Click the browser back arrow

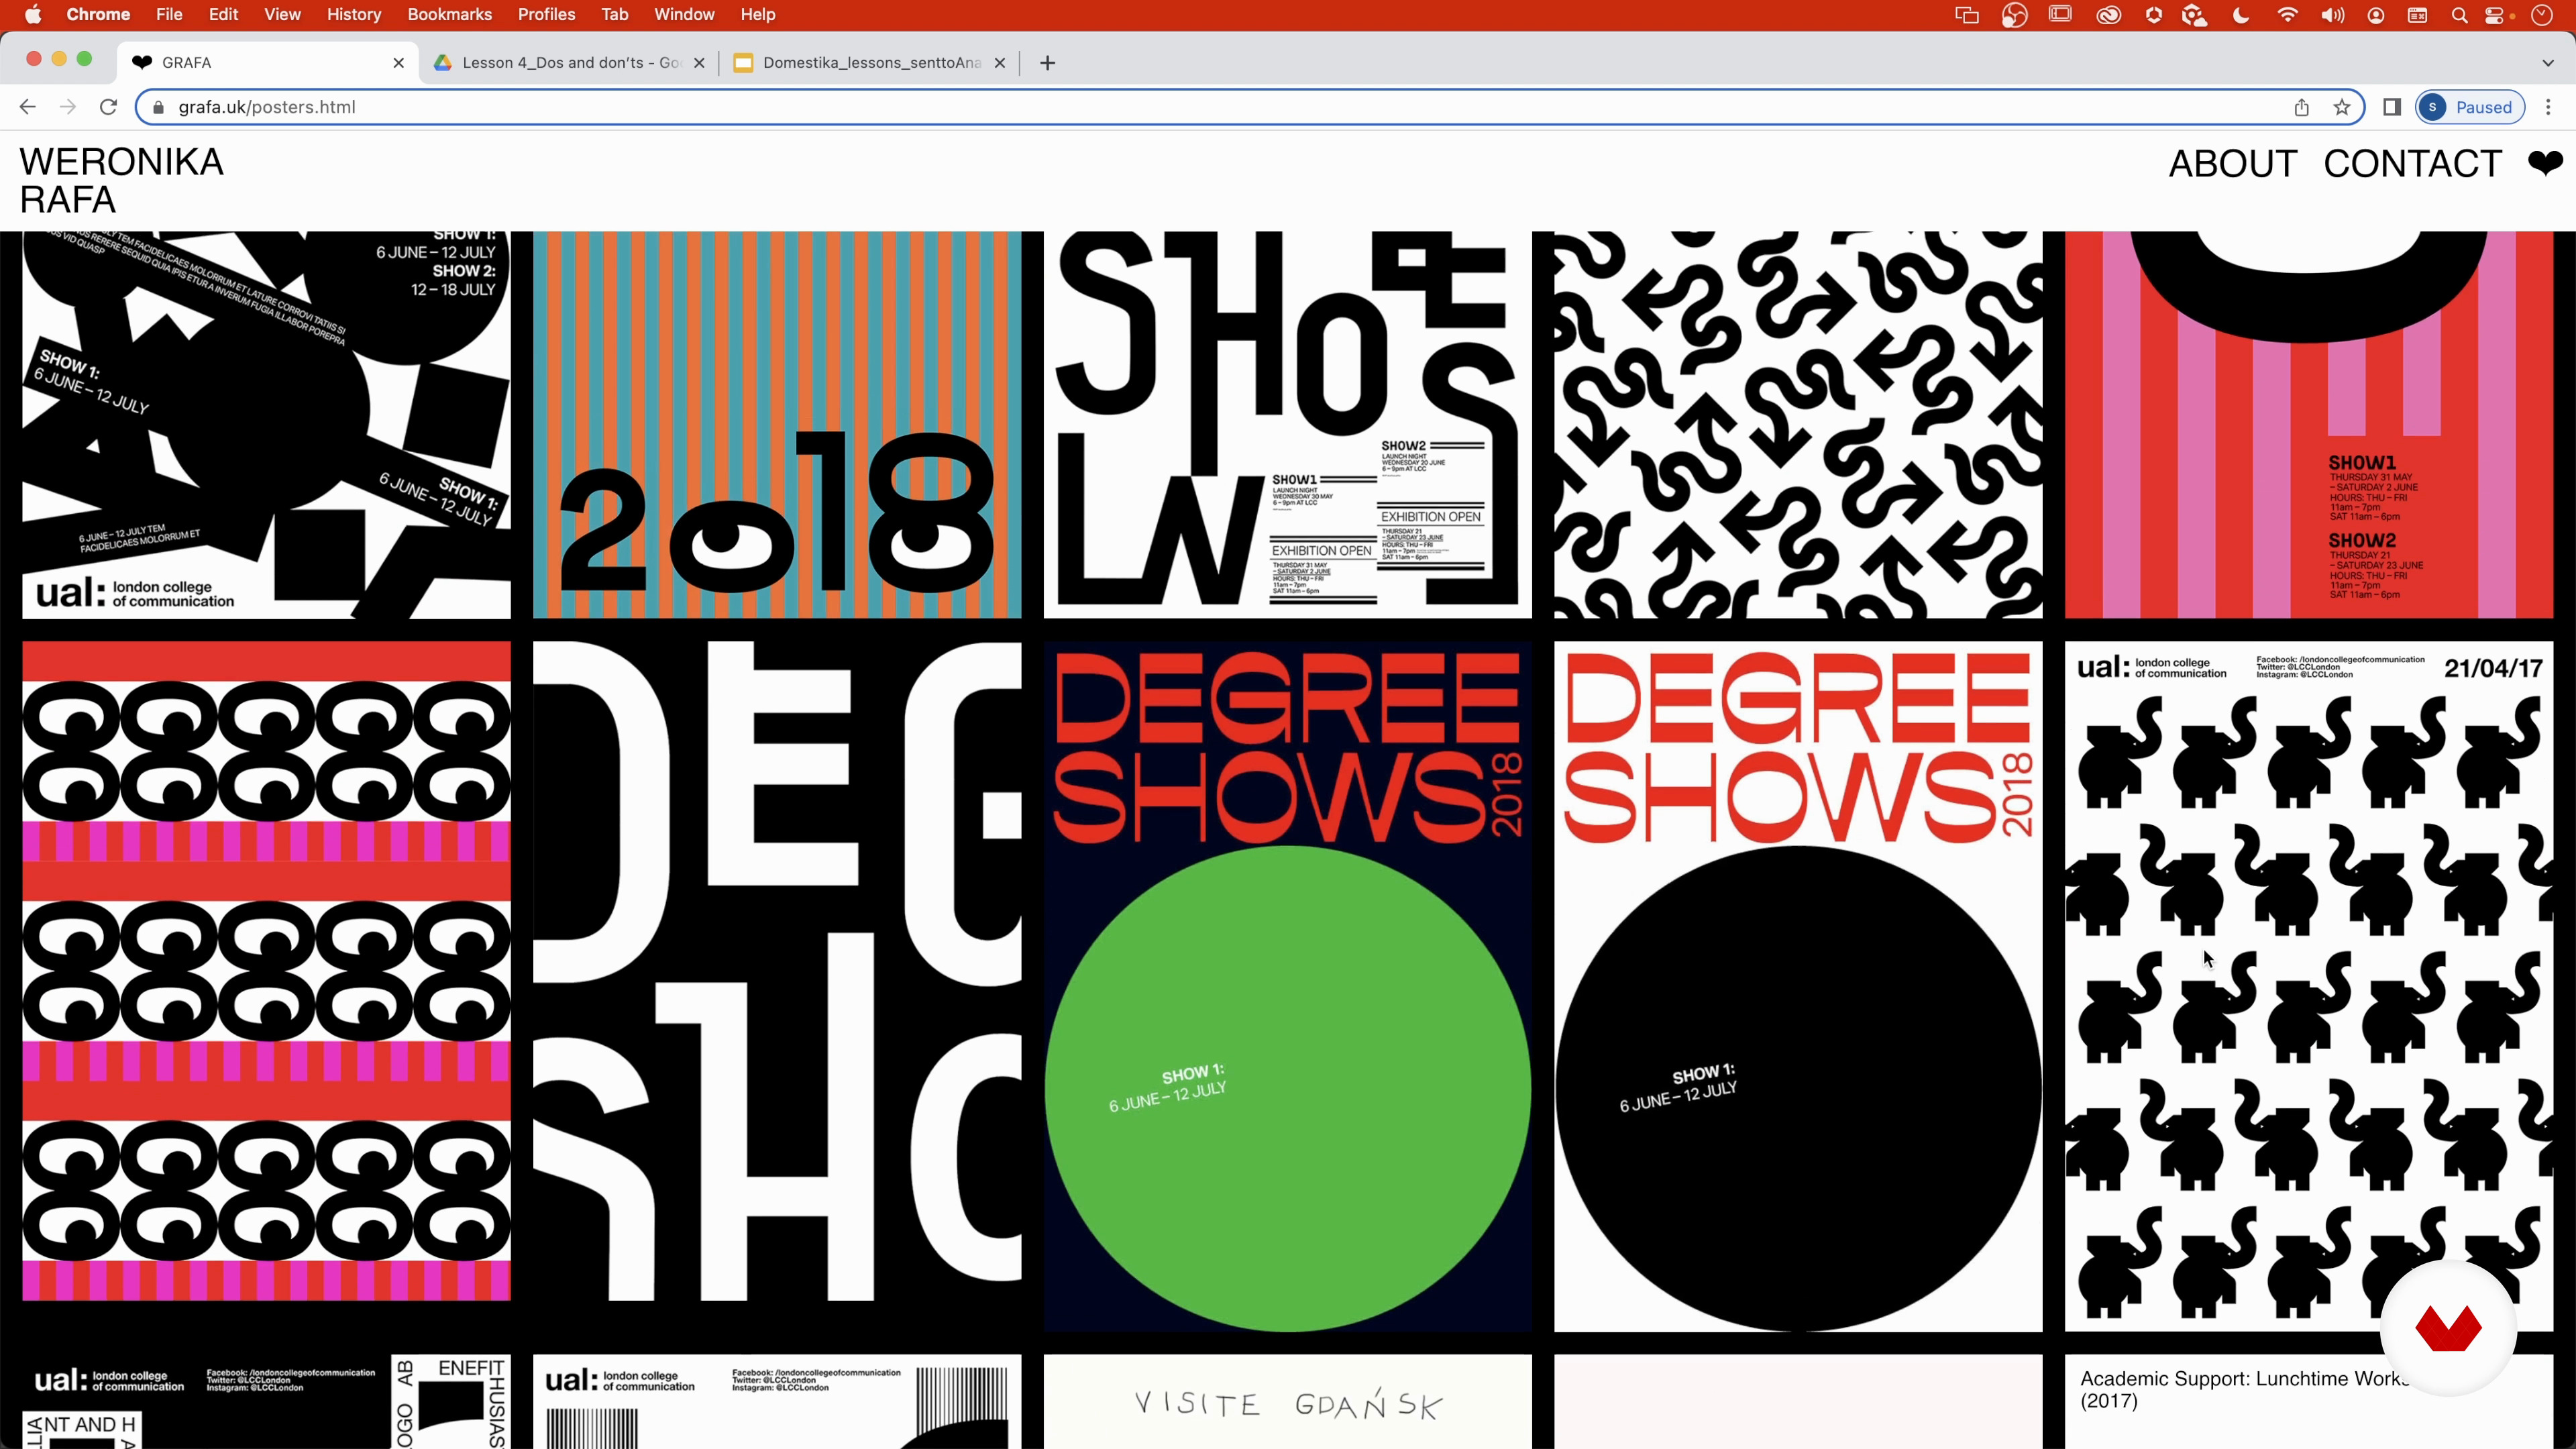(x=27, y=107)
